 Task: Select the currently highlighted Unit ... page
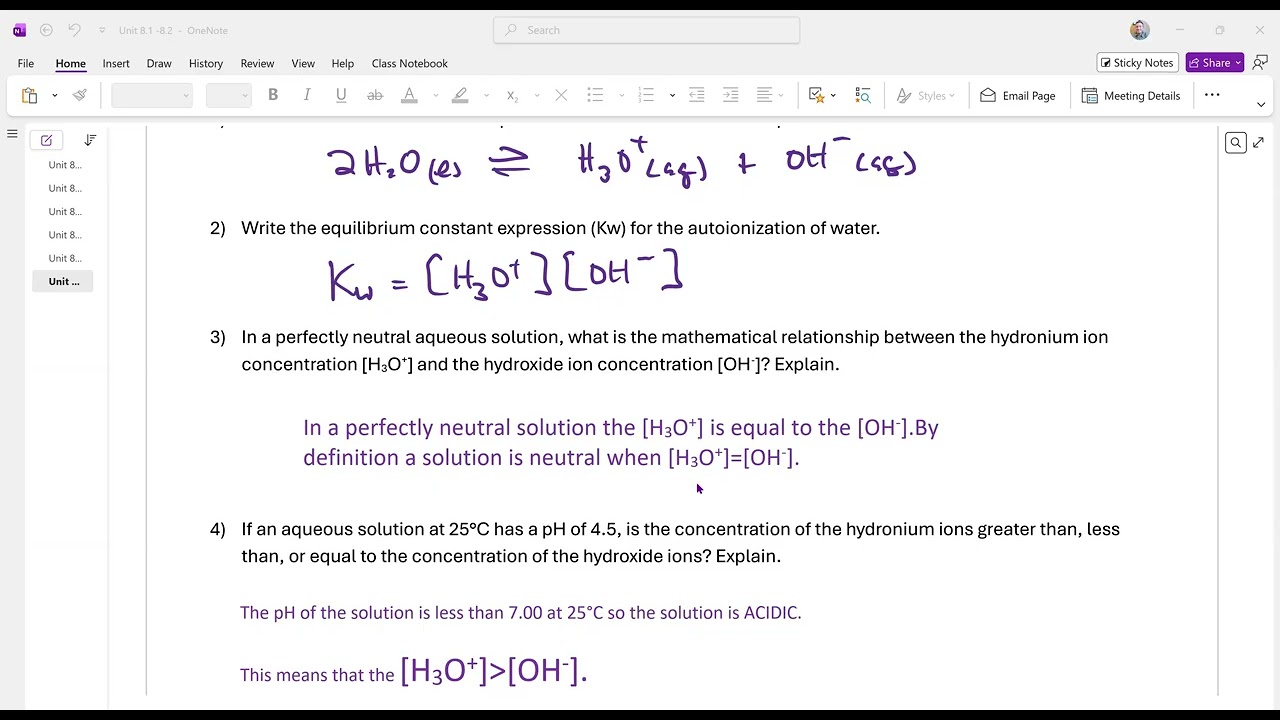pyautogui.click(x=64, y=282)
